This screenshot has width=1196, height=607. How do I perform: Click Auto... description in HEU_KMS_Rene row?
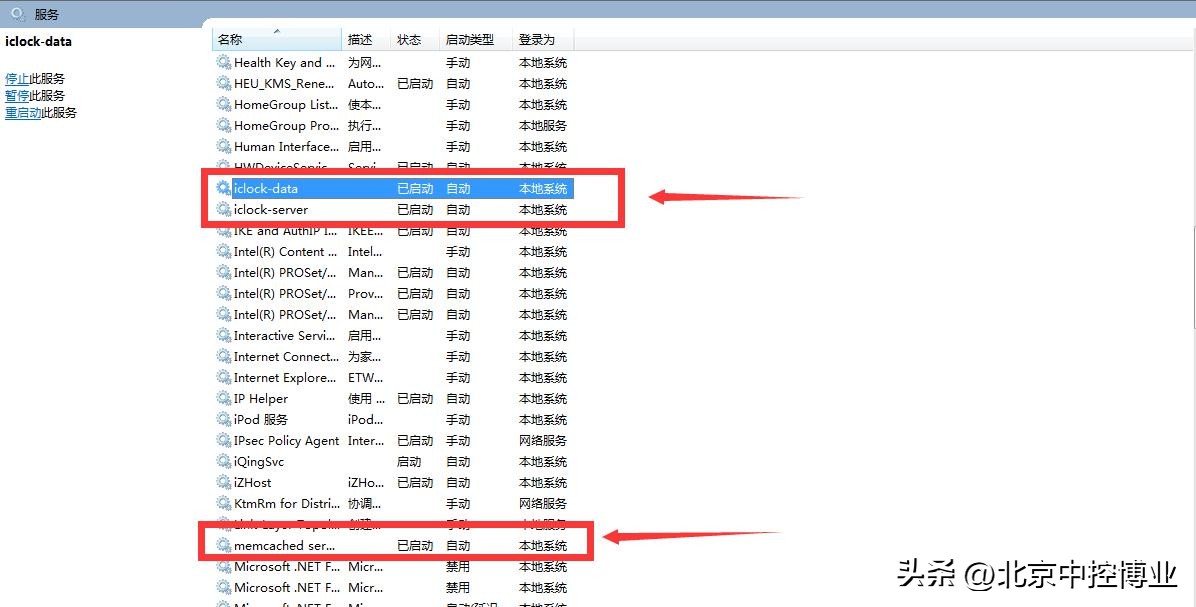[366, 84]
